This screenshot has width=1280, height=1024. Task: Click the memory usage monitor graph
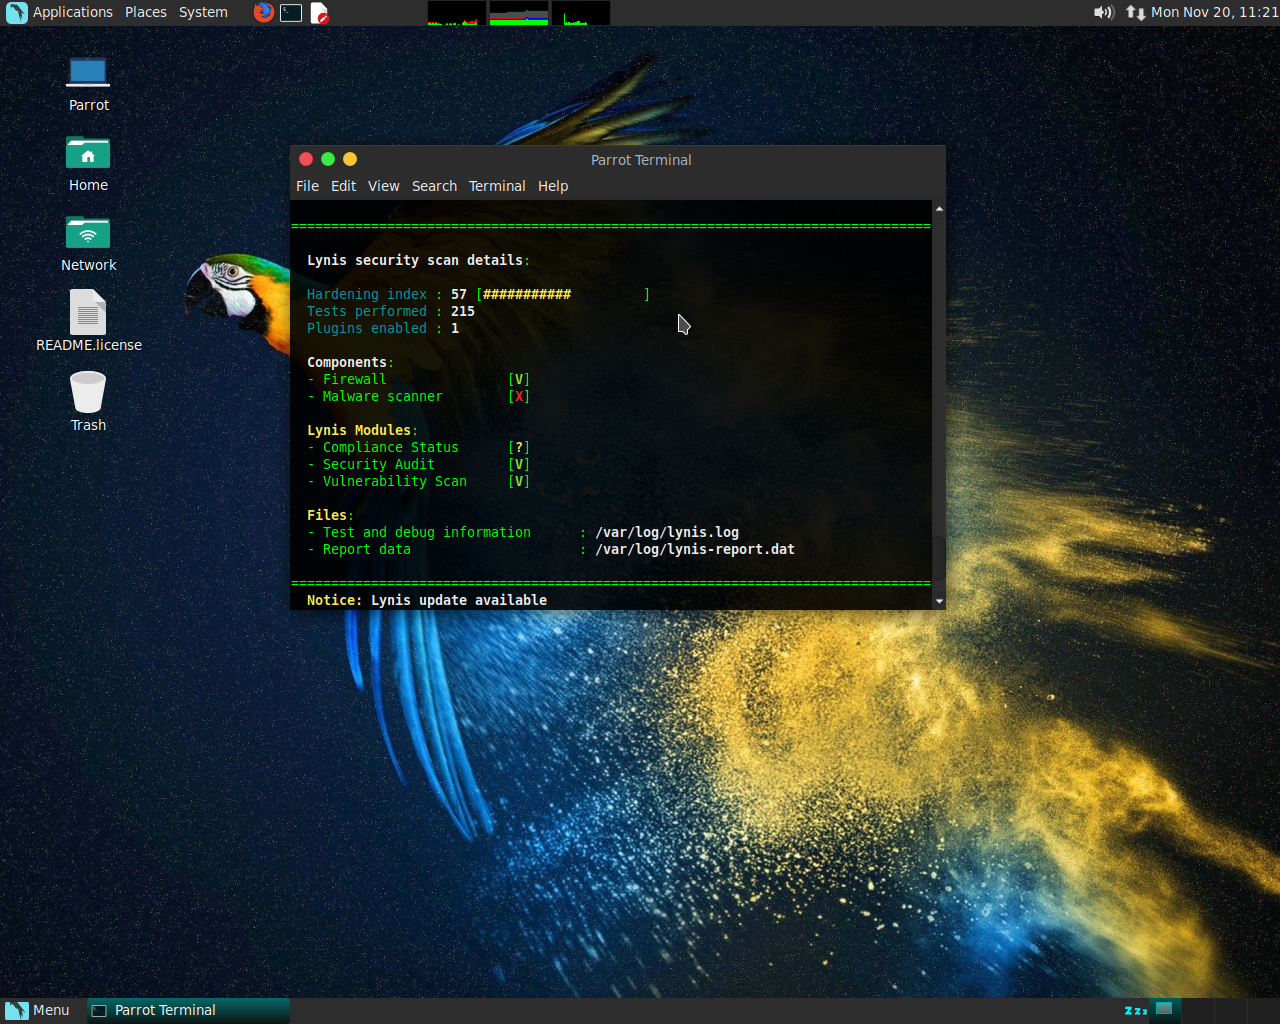519,13
